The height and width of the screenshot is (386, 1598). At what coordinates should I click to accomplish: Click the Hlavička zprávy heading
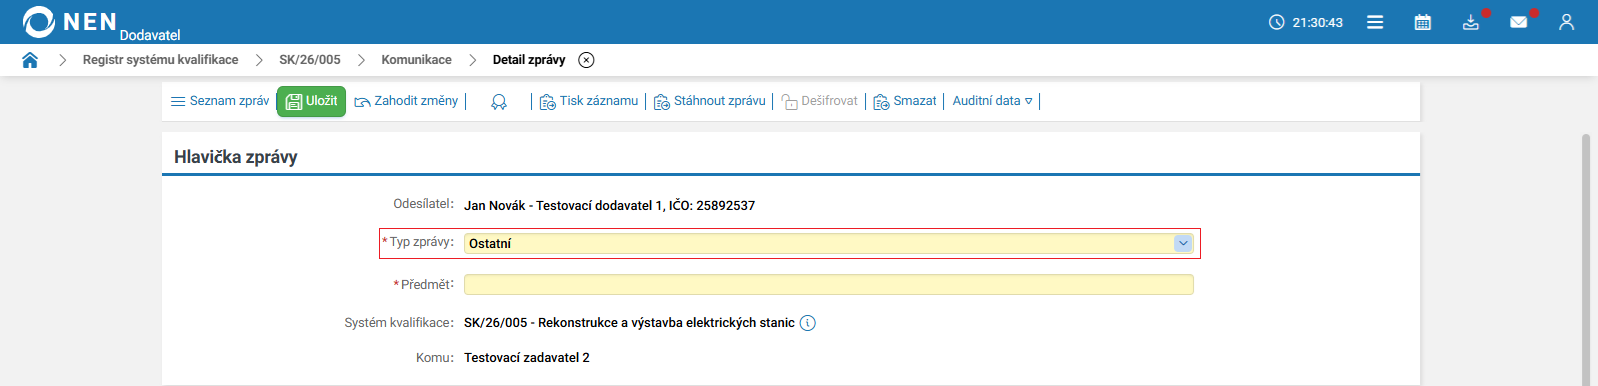tap(236, 157)
